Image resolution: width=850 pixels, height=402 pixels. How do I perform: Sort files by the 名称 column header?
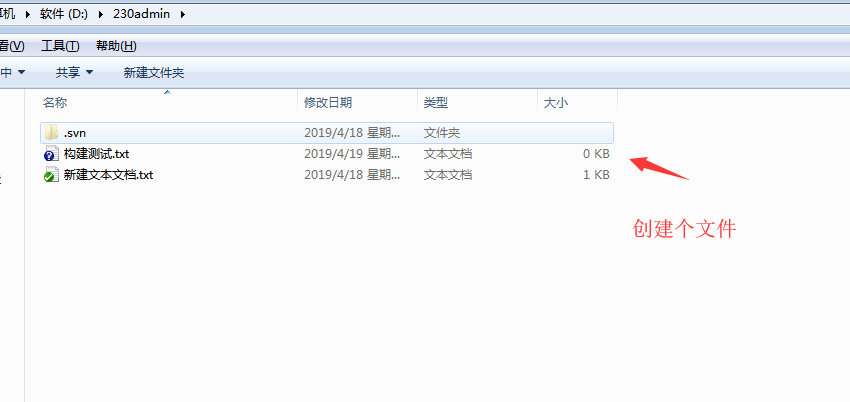tap(55, 103)
